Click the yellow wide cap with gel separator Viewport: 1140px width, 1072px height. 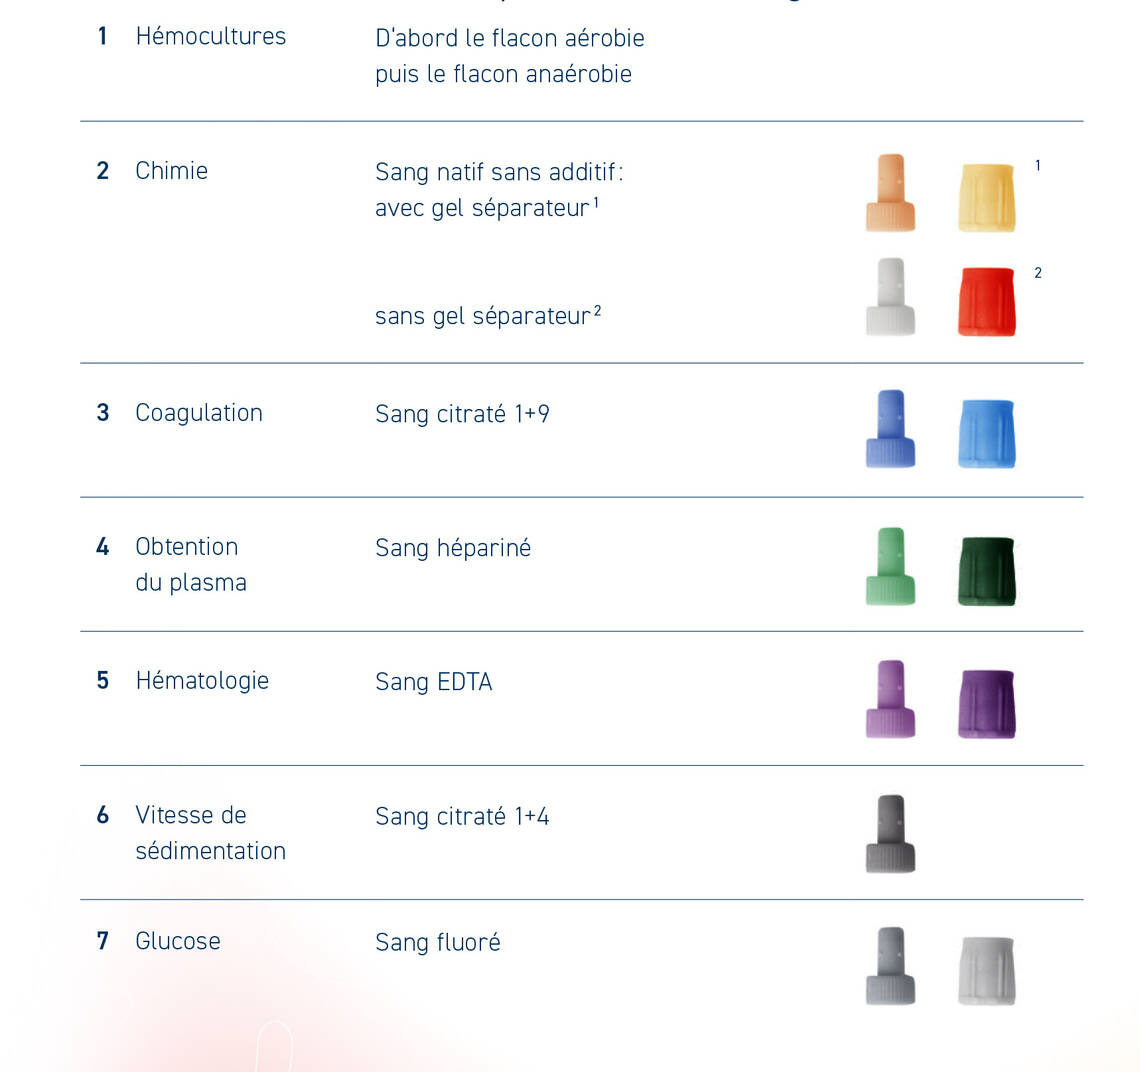[987, 198]
